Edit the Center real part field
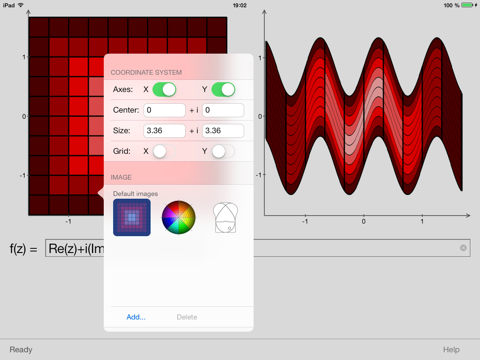480x360 pixels. [x=164, y=110]
